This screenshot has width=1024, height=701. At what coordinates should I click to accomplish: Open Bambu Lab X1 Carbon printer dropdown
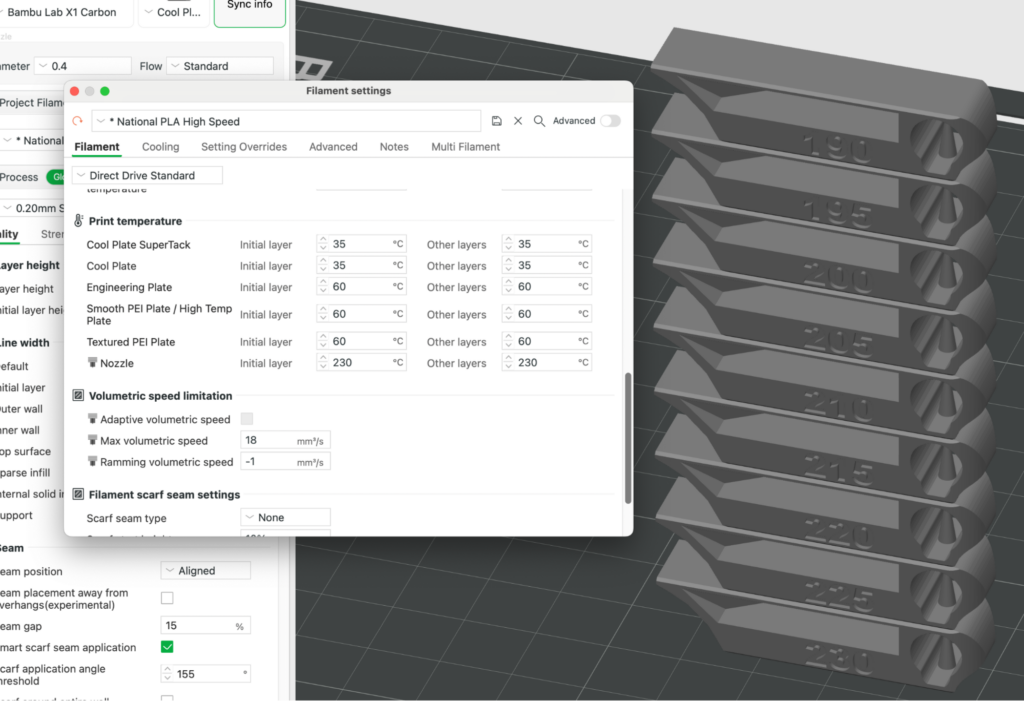click(x=64, y=12)
